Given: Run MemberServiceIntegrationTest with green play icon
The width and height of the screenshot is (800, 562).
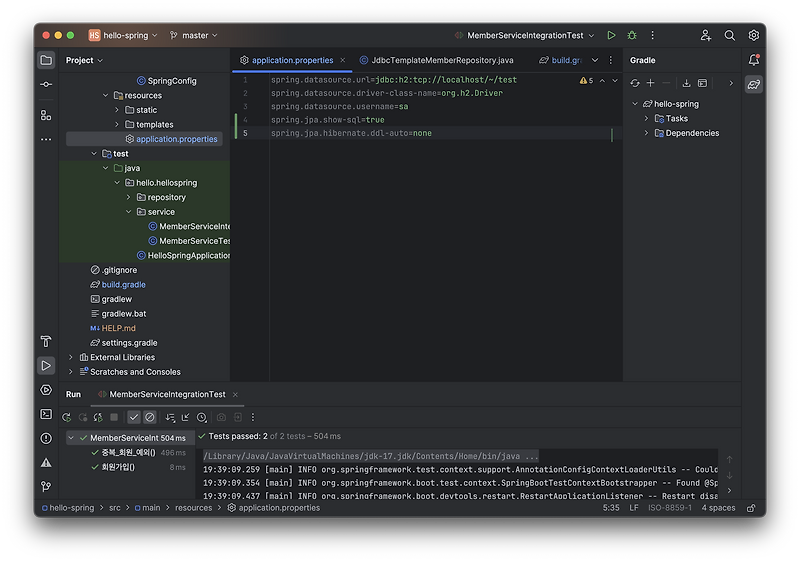Looking at the screenshot, I should pyautogui.click(x=611, y=35).
